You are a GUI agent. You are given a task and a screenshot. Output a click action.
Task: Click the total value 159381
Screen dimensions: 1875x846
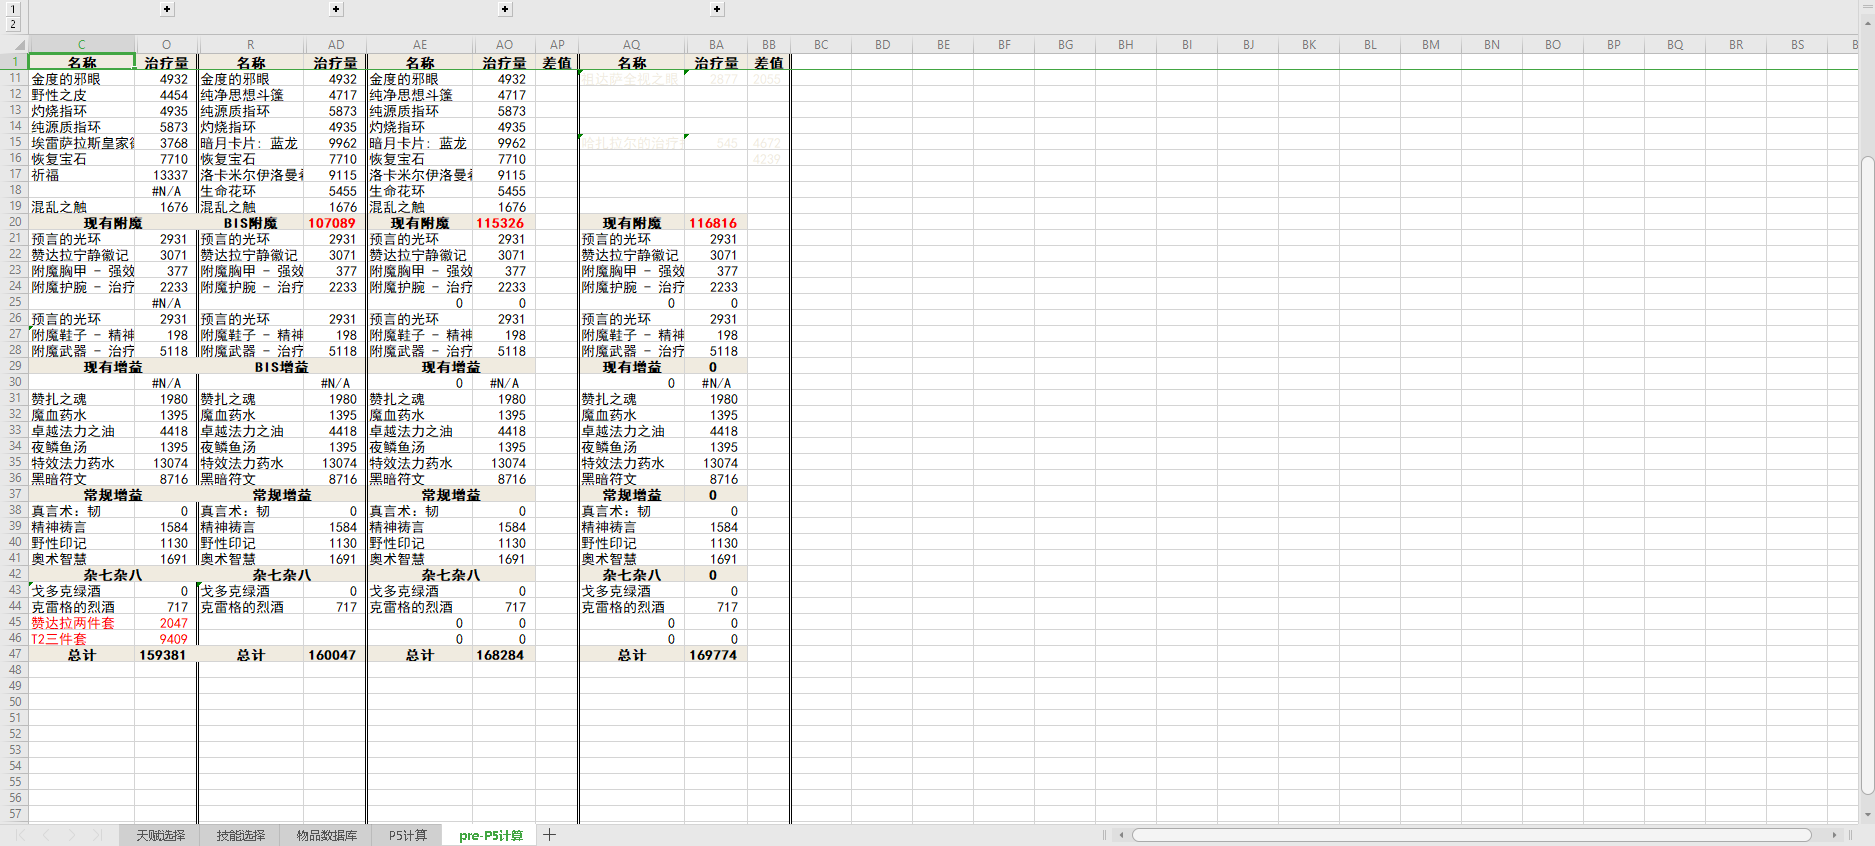(166, 655)
